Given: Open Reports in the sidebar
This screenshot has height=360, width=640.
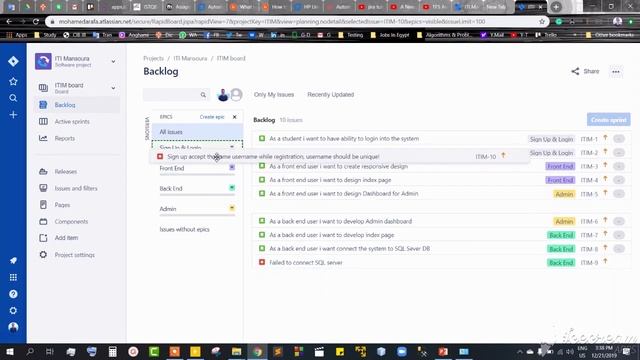Looking at the screenshot, I should [x=78, y=138].
